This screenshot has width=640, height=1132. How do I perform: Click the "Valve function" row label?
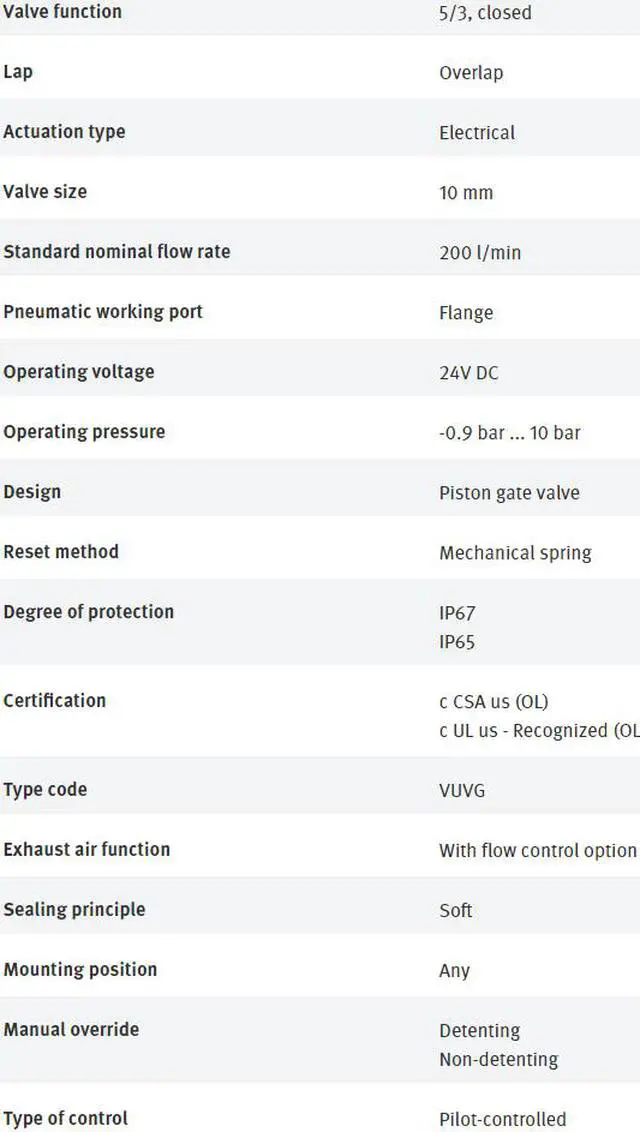pos(62,12)
